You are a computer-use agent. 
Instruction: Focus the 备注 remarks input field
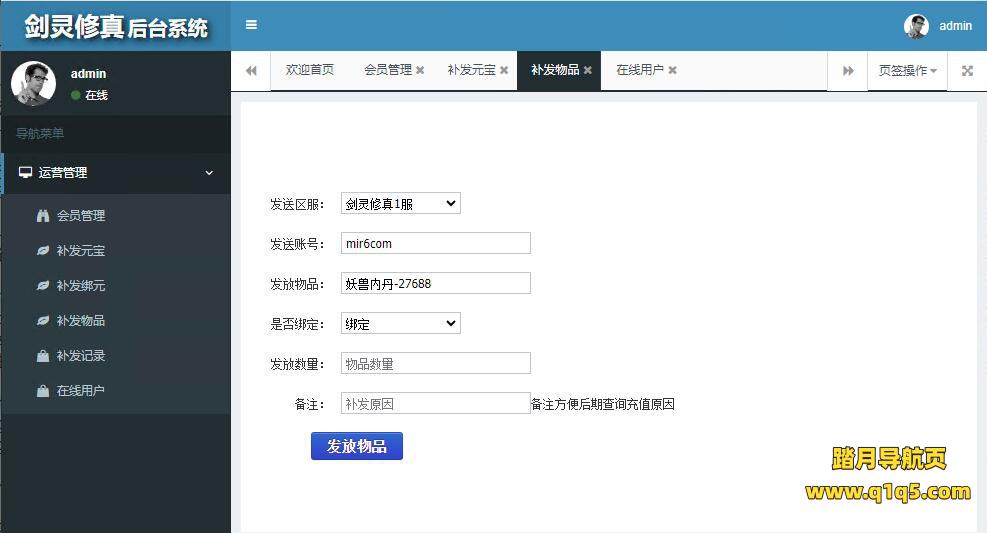click(x=435, y=404)
